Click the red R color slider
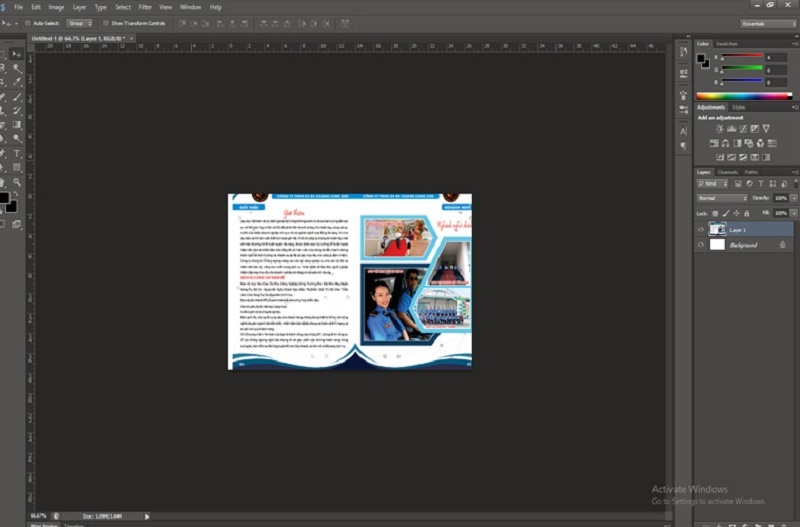 pyautogui.click(x=742, y=55)
